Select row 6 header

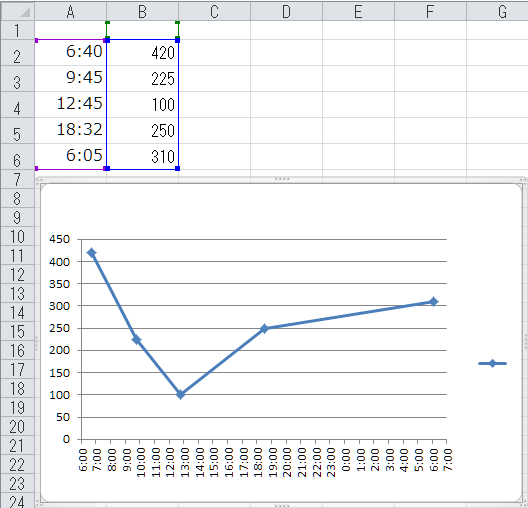18,157
